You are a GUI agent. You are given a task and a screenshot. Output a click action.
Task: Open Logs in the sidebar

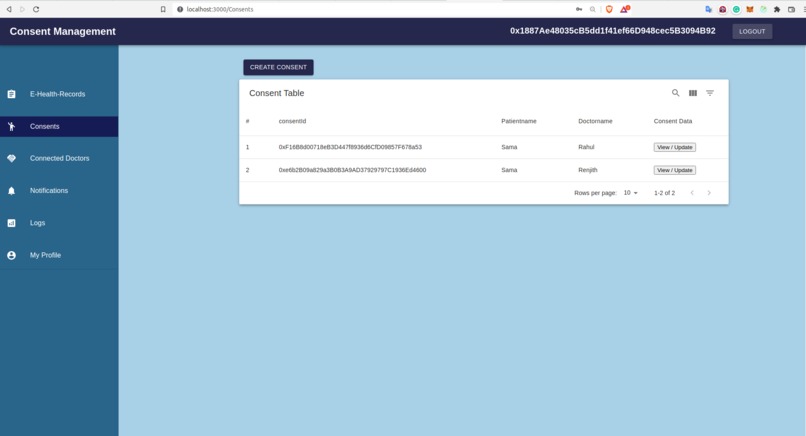click(x=59, y=223)
